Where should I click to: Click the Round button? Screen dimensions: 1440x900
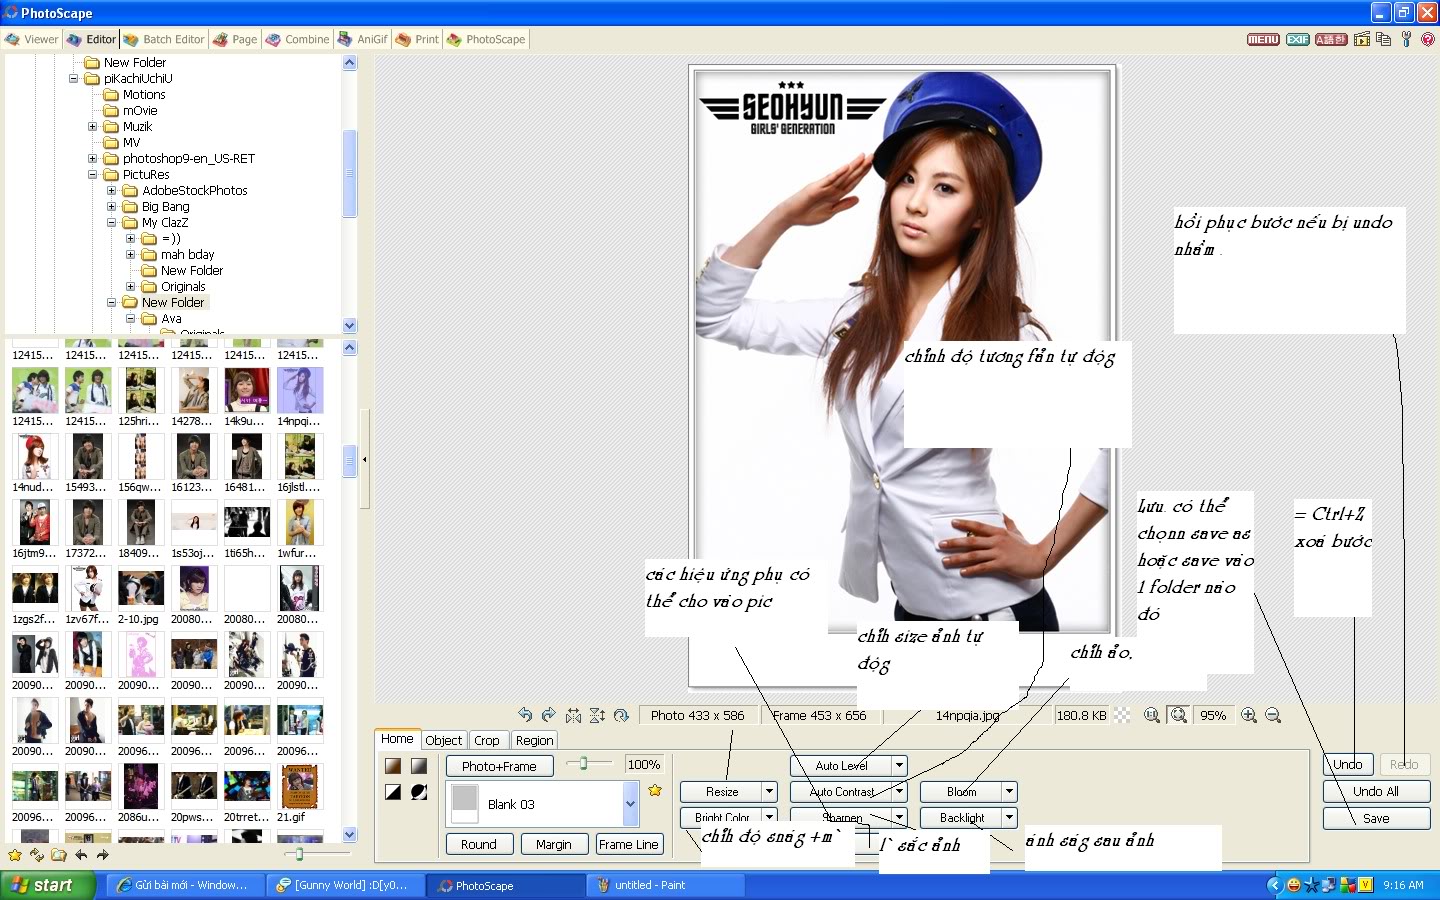(479, 844)
